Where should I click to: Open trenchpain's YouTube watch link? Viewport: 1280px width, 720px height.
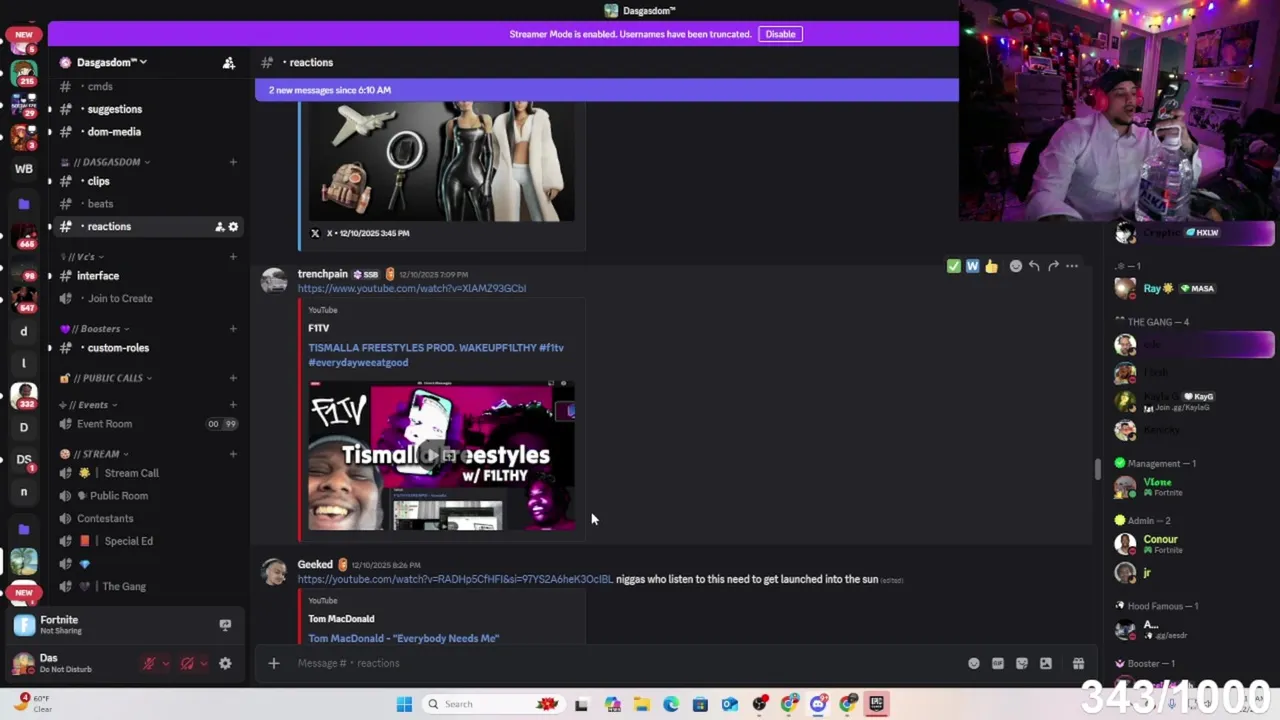click(411, 288)
